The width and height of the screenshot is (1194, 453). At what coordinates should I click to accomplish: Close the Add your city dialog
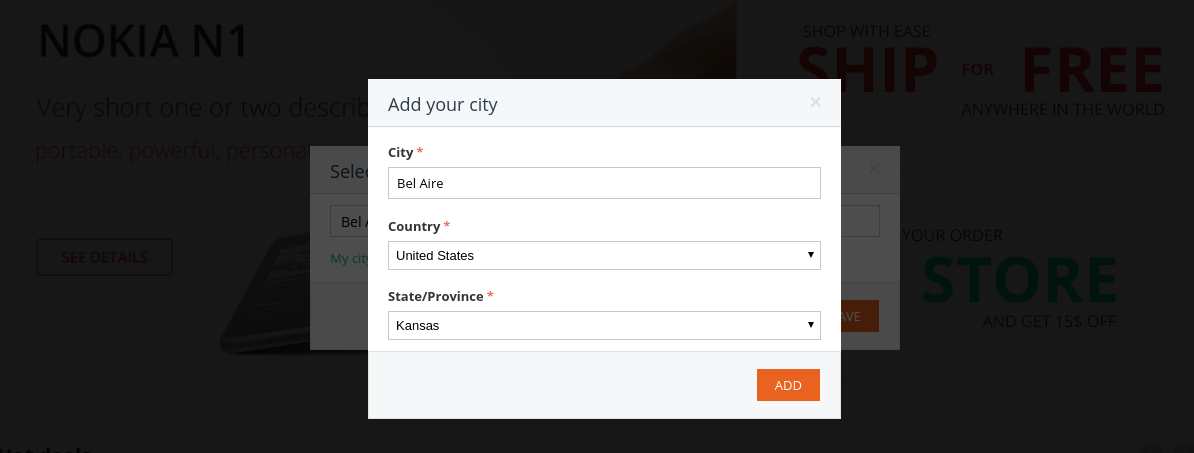(x=815, y=102)
